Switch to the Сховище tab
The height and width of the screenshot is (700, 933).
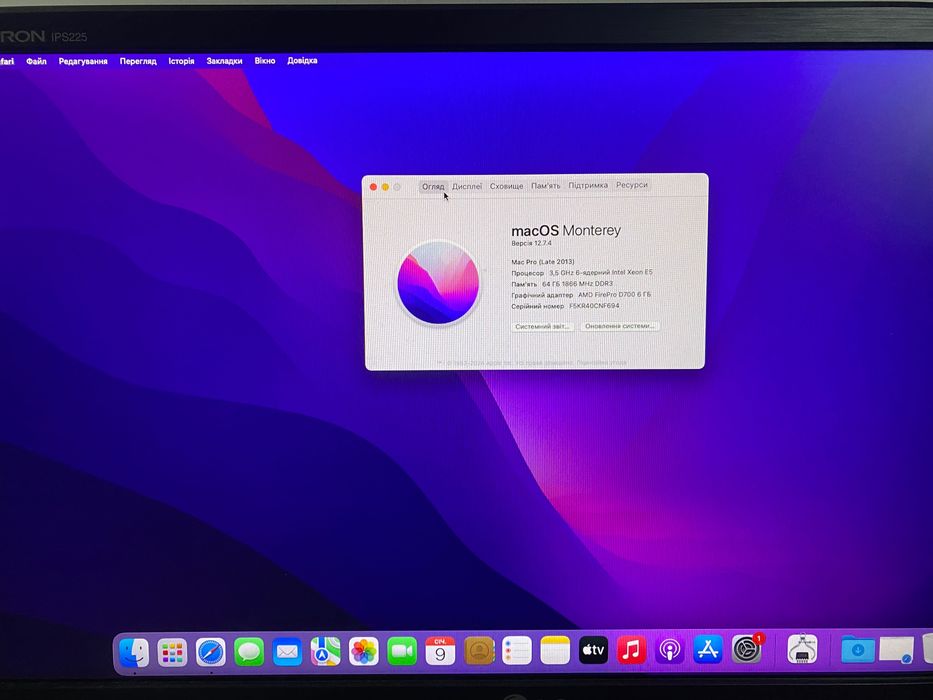tap(506, 186)
